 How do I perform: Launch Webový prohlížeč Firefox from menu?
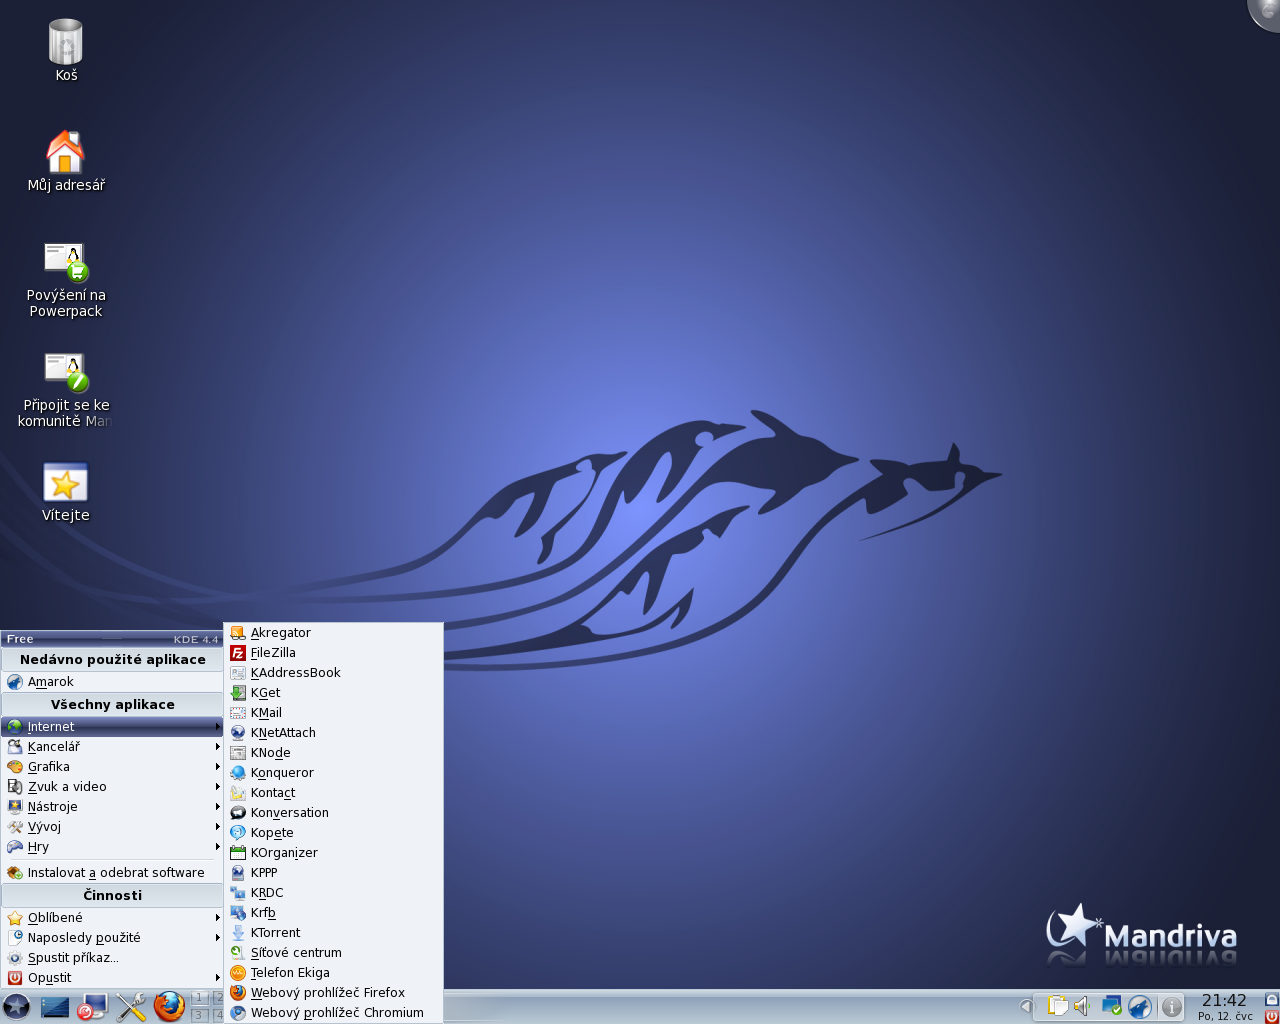coord(333,993)
